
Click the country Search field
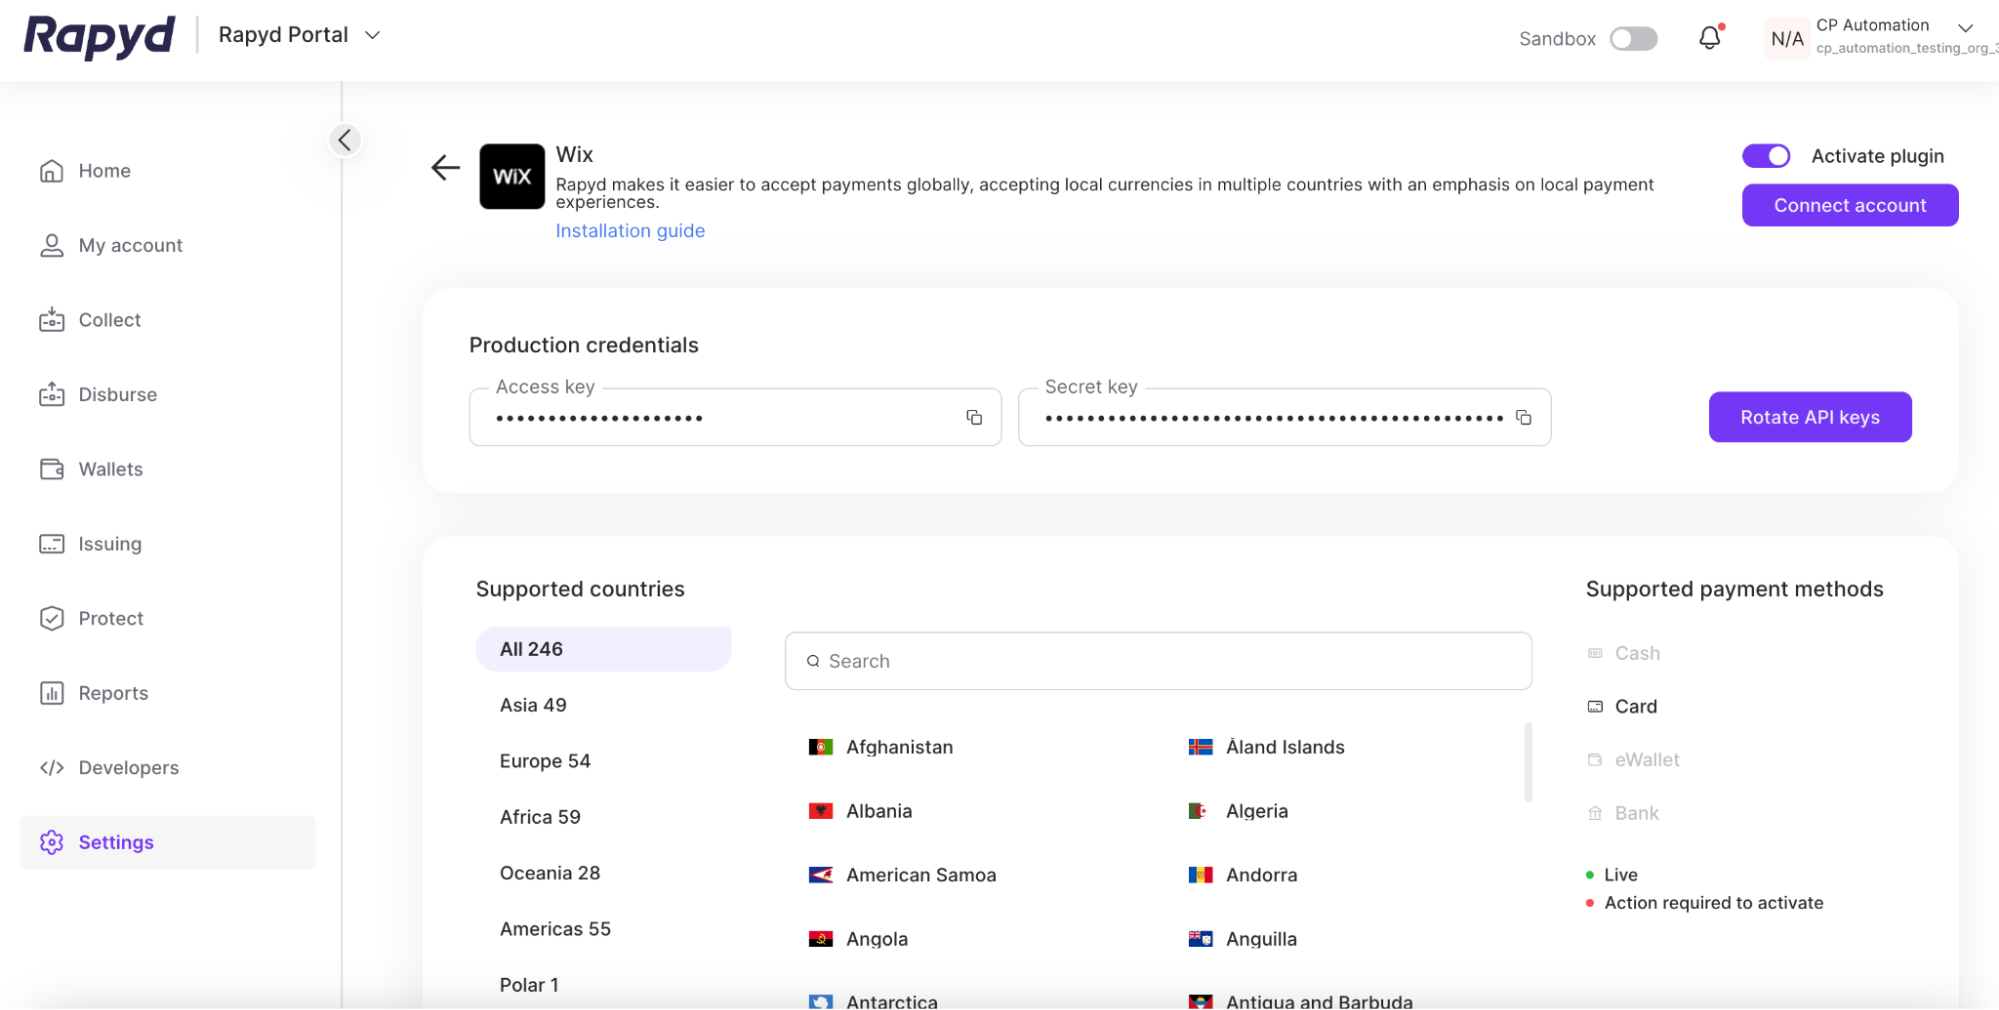coord(1158,661)
